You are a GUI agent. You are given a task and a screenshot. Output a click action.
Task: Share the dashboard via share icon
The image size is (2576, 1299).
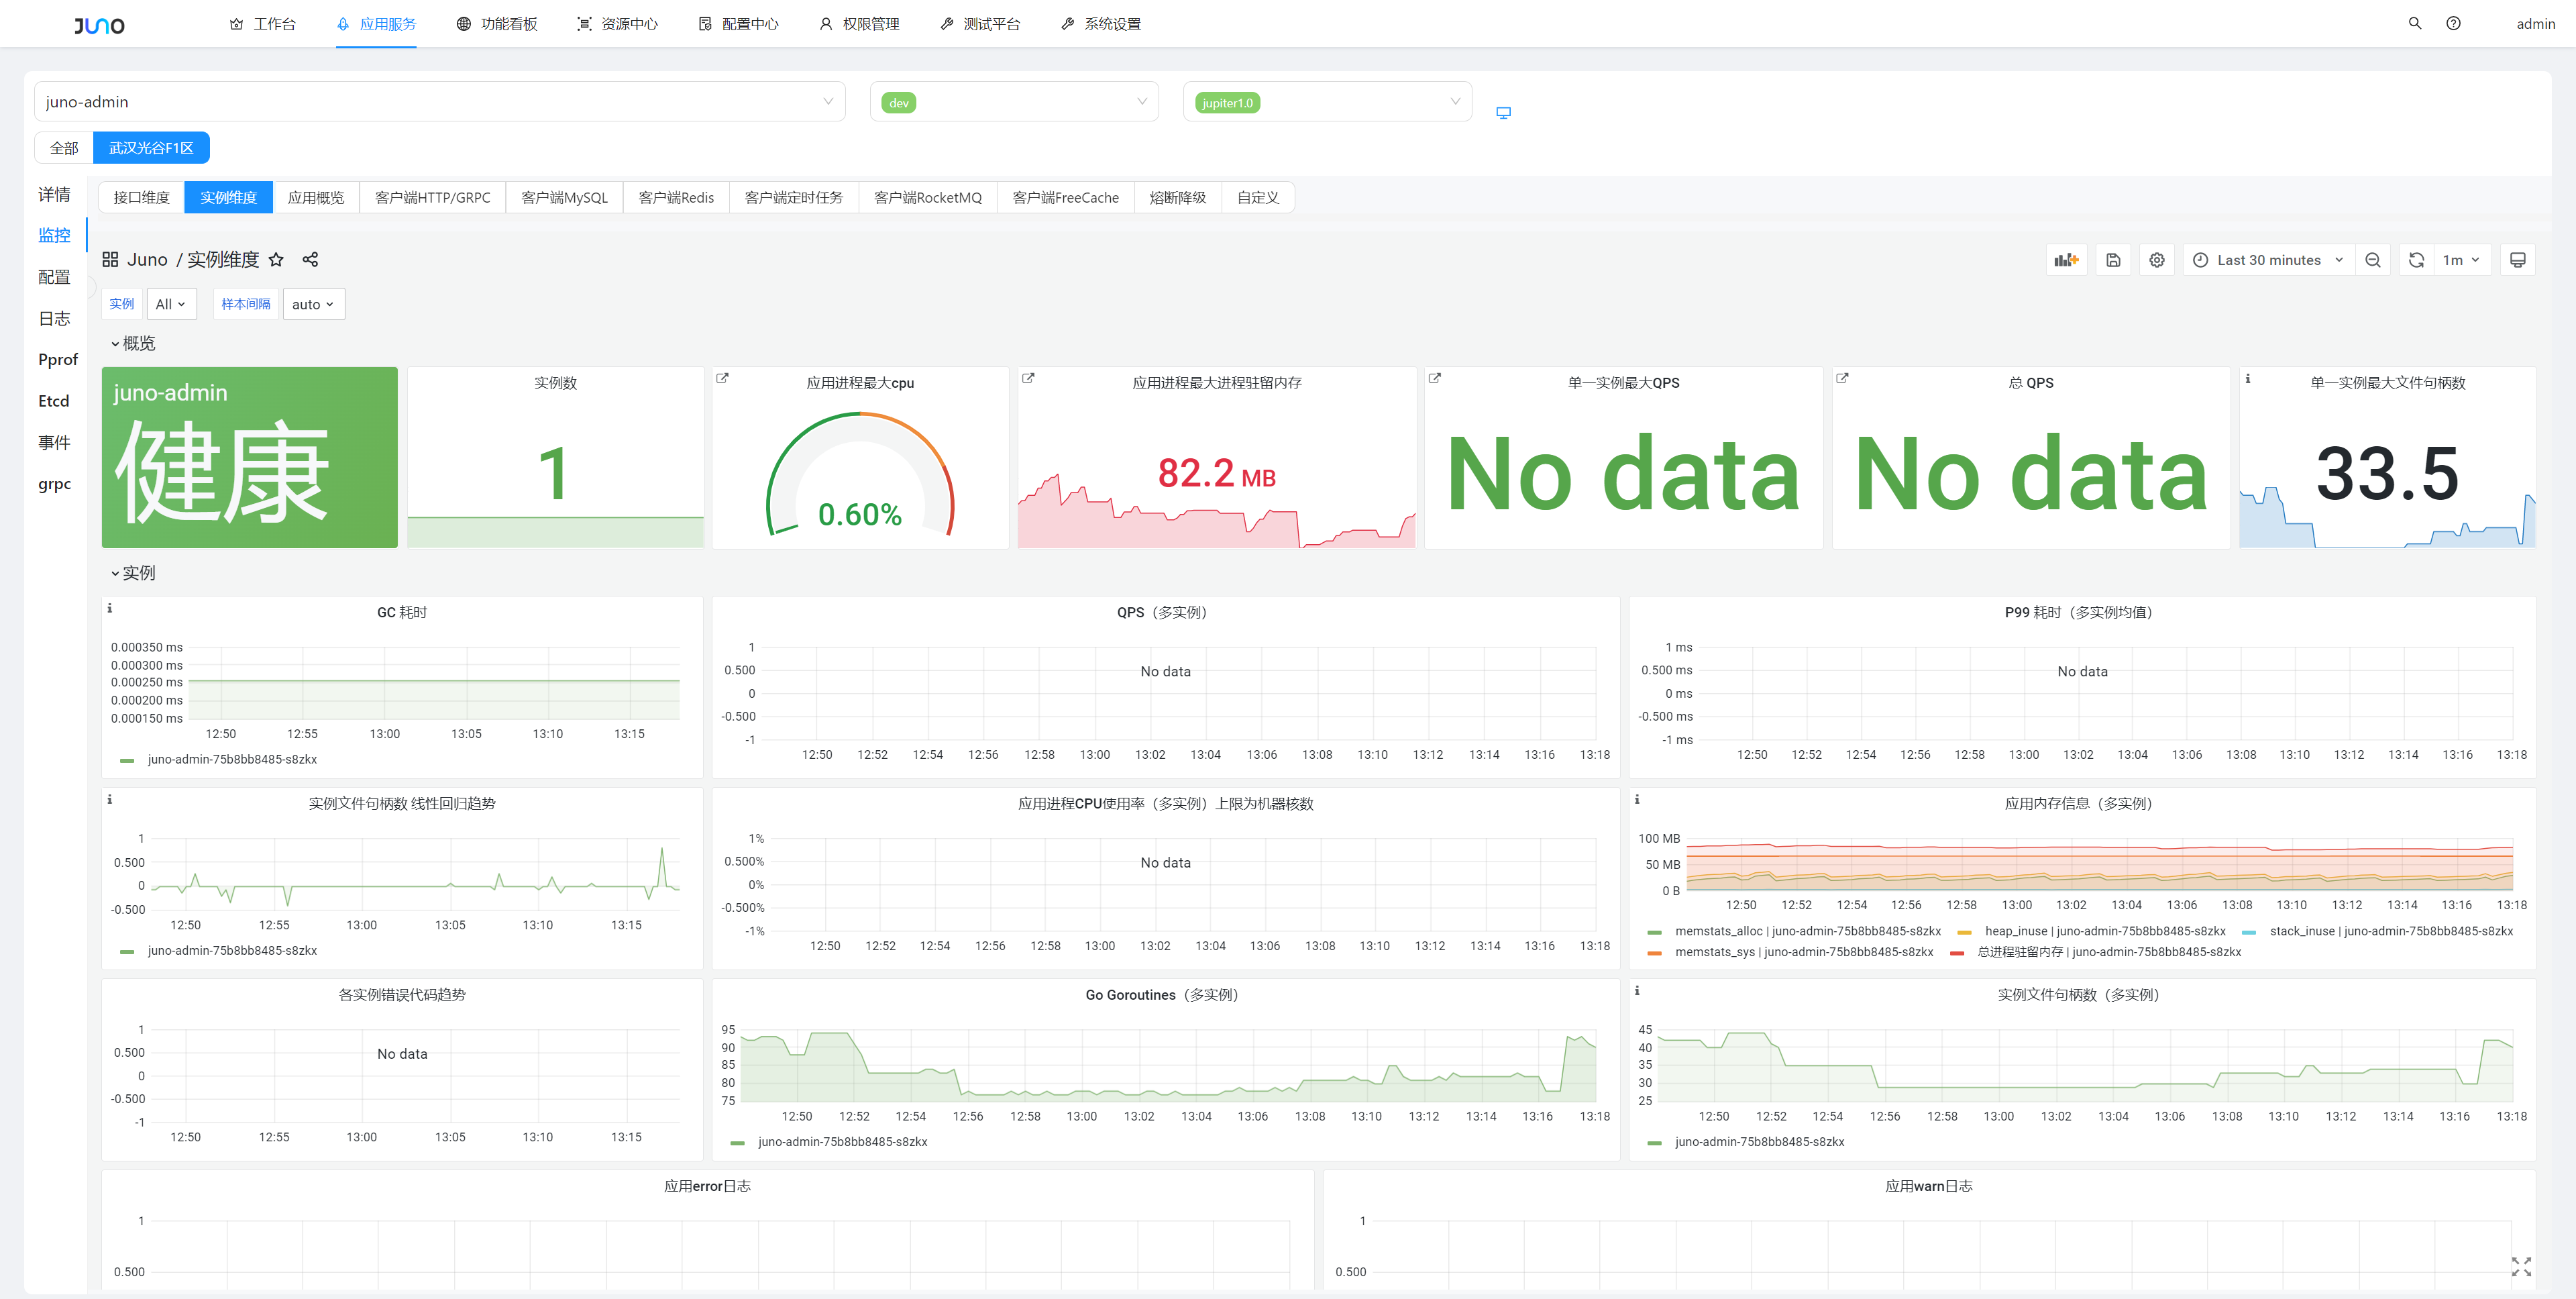[x=310, y=260]
